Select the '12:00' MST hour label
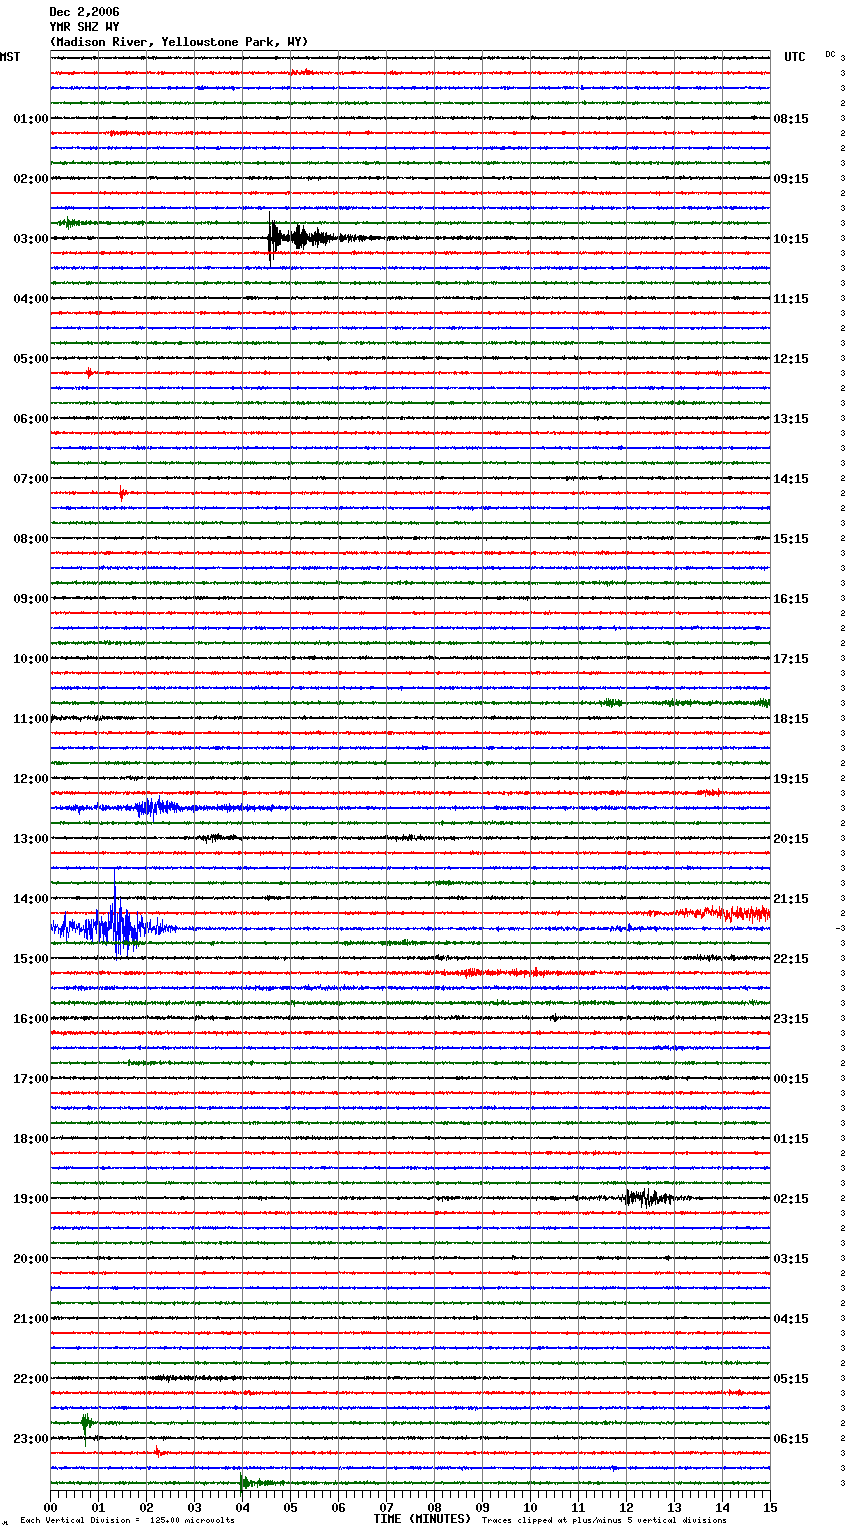Viewport: 850px width, 1534px height. click(x=31, y=779)
